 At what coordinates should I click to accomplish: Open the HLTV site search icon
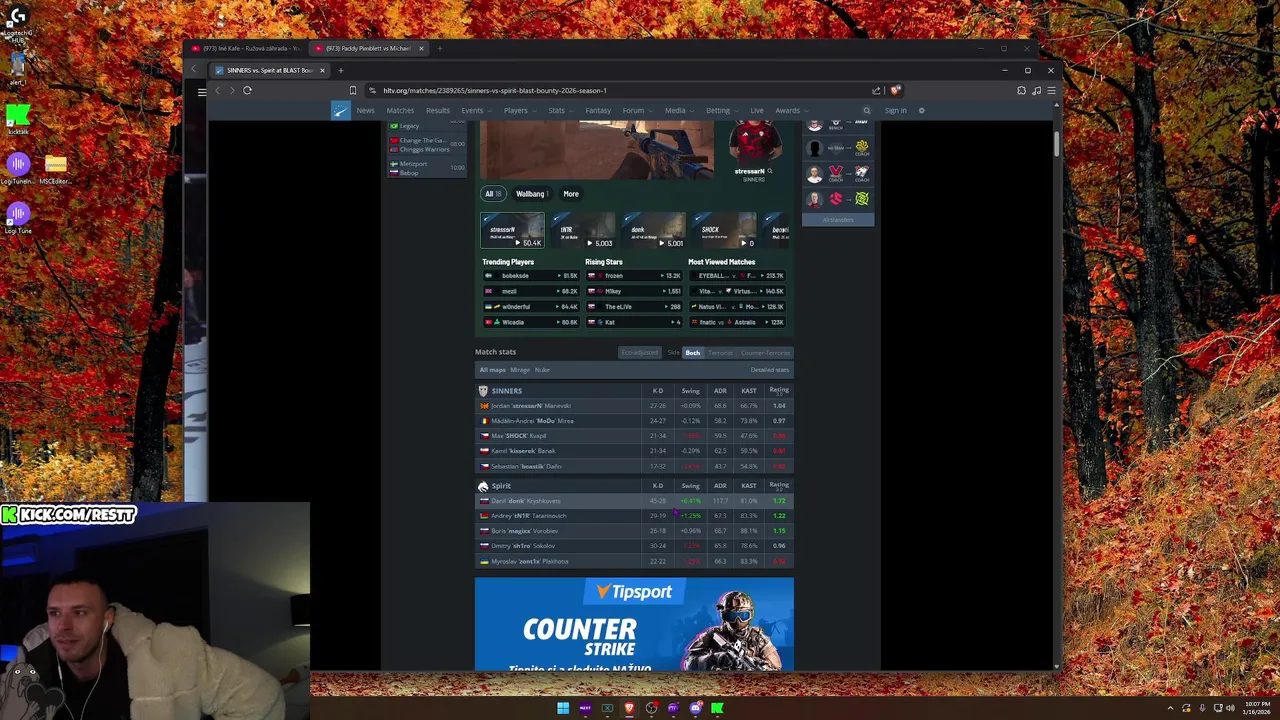[867, 111]
